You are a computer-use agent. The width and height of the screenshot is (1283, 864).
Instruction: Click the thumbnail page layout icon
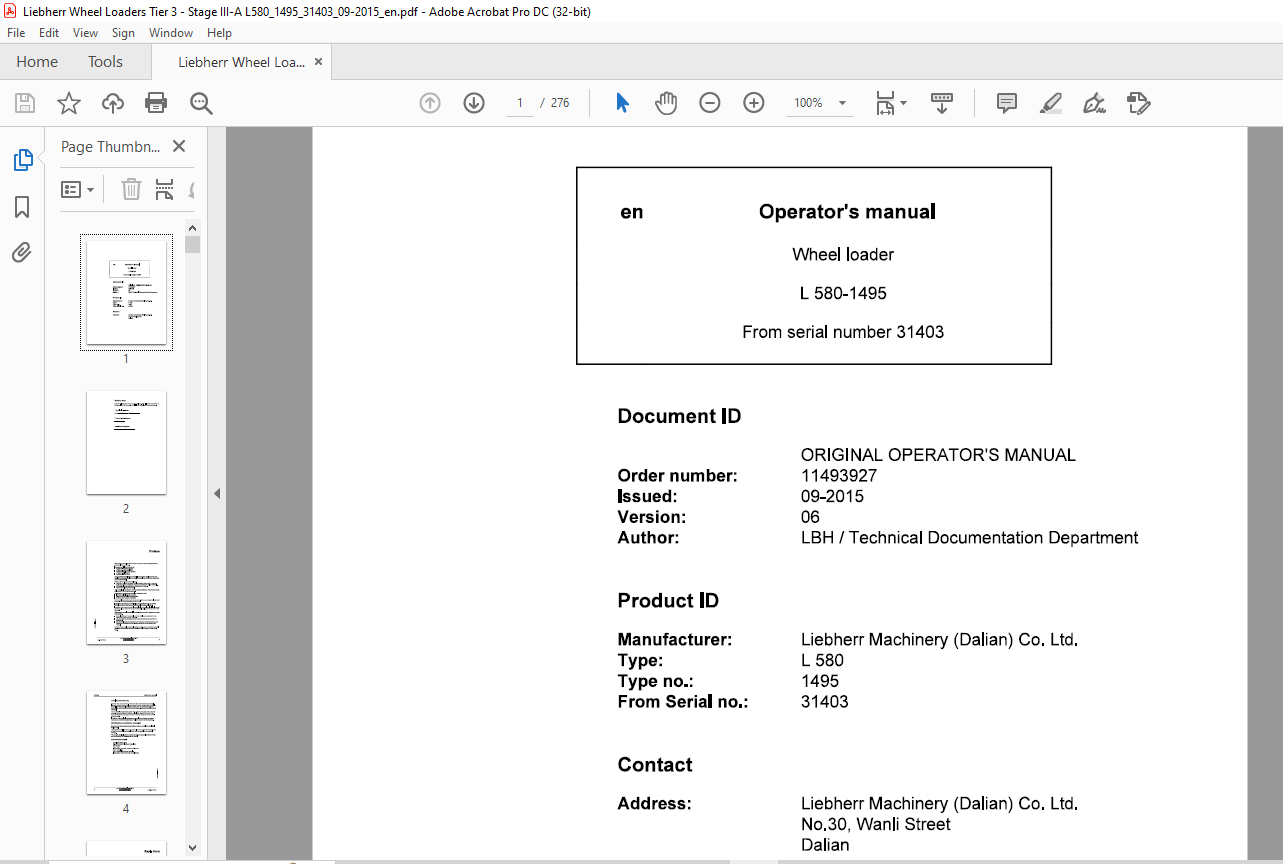pos(165,189)
